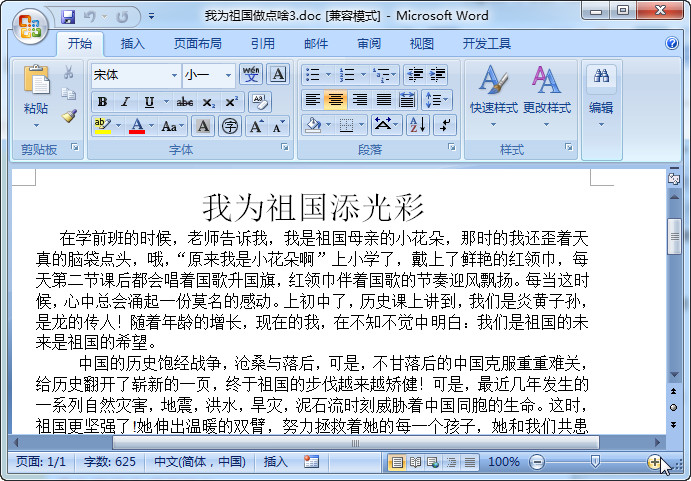Switch to the 邮件 tab
Screen dimensions: 691x481
[316, 44]
